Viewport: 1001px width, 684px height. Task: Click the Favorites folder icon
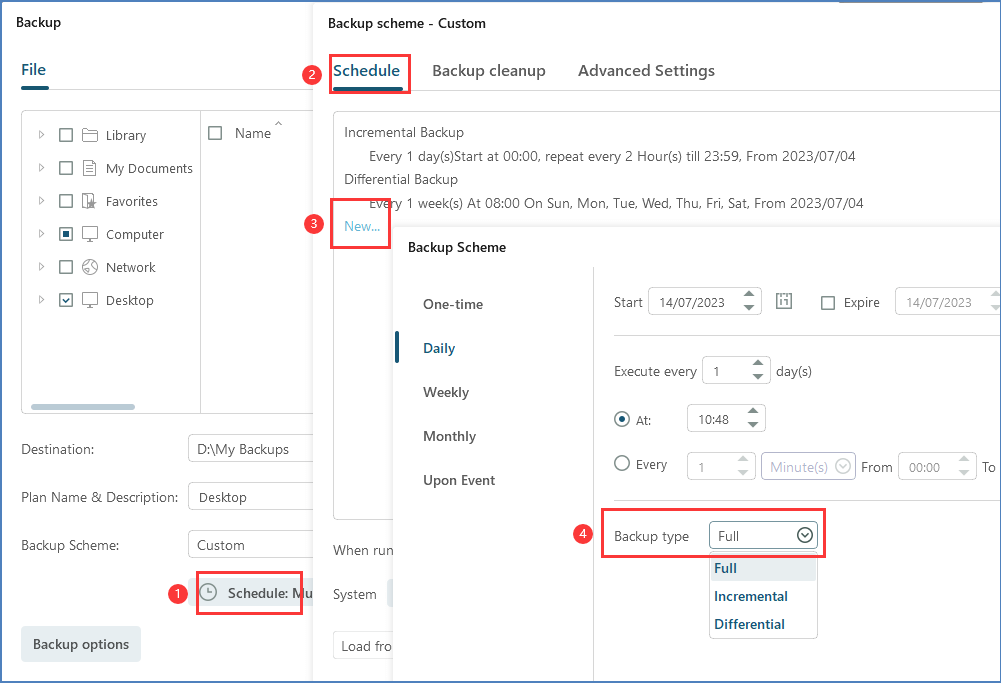click(x=90, y=201)
